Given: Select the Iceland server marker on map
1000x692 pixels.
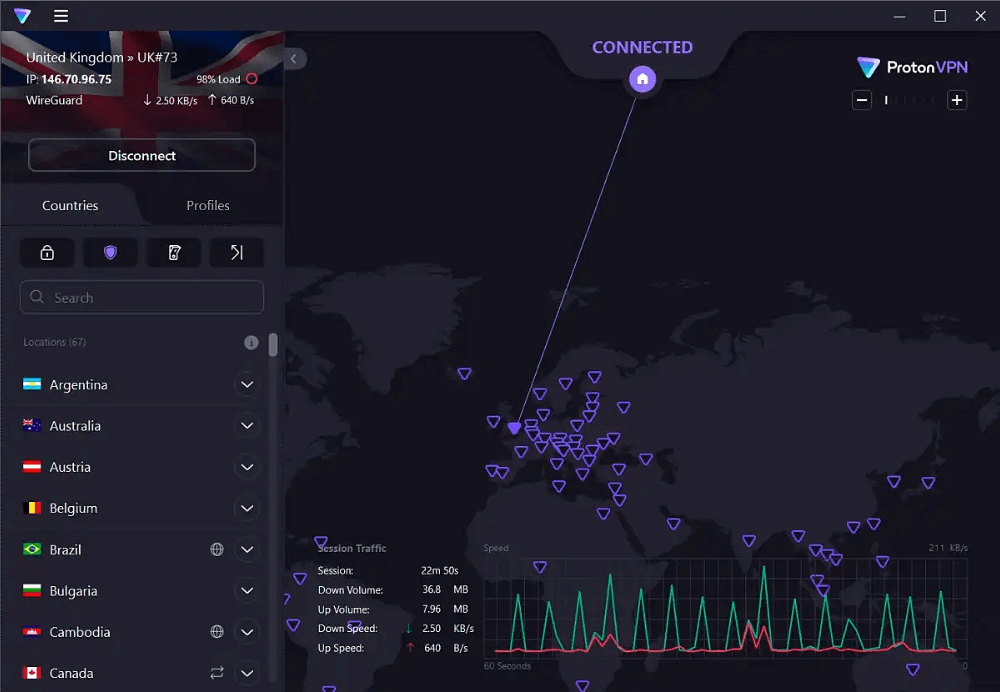Looking at the screenshot, I should click(464, 374).
